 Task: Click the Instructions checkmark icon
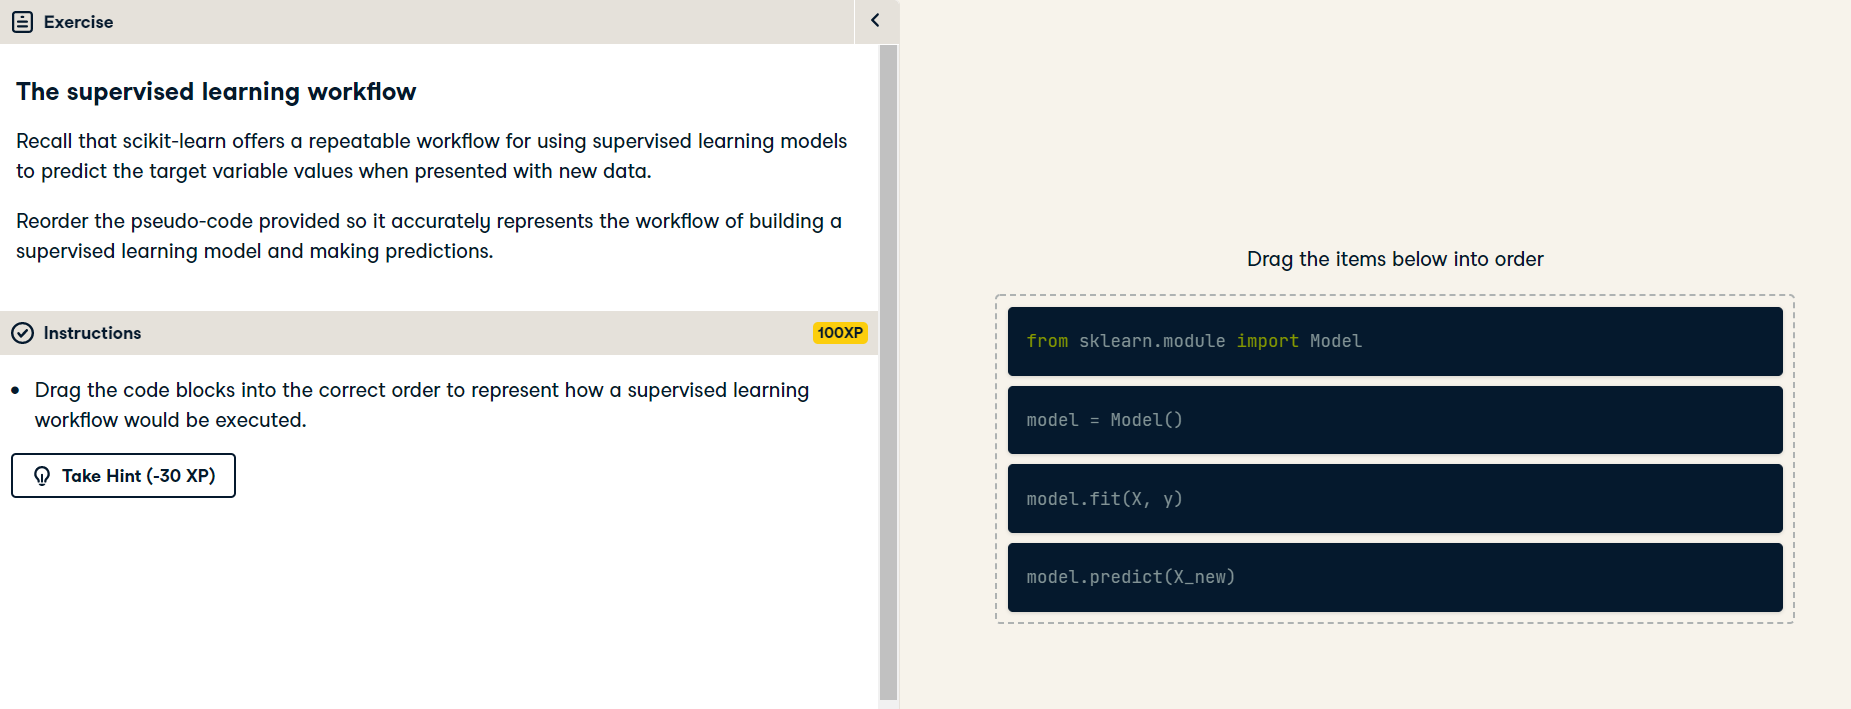tap(23, 333)
